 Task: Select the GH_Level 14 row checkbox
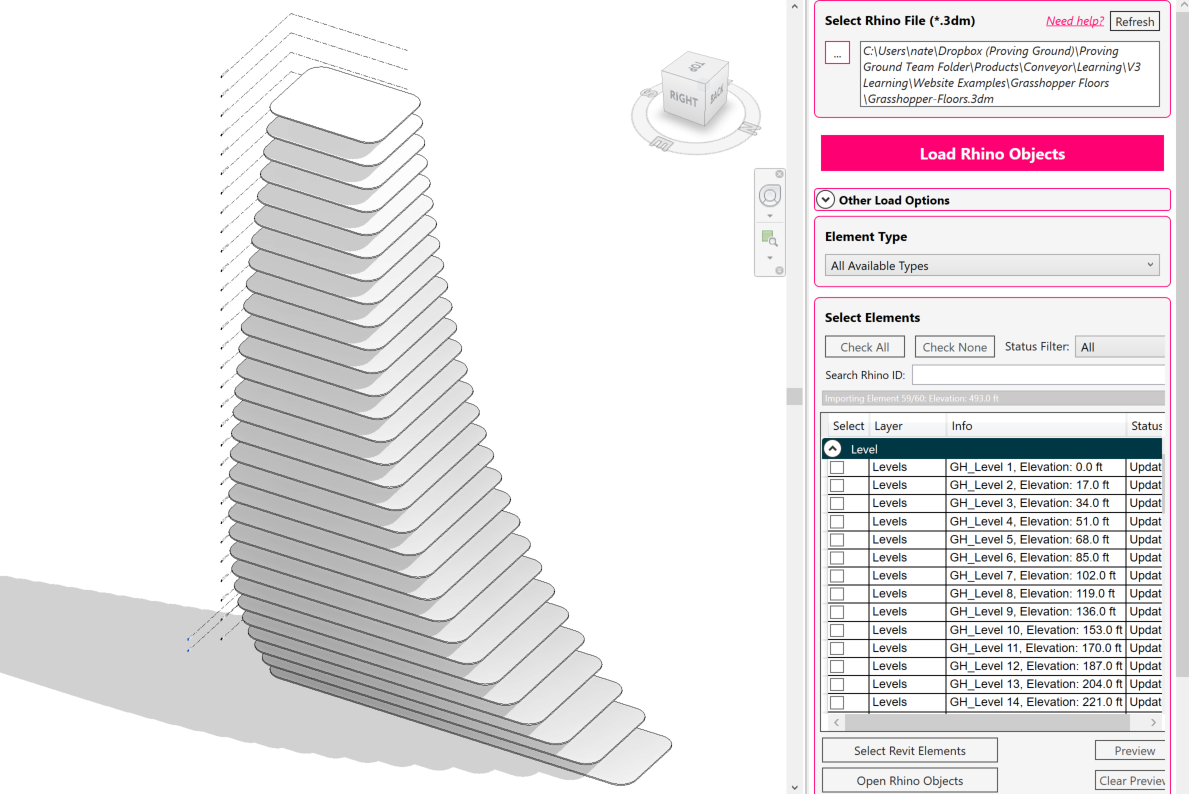coord(837,701)
